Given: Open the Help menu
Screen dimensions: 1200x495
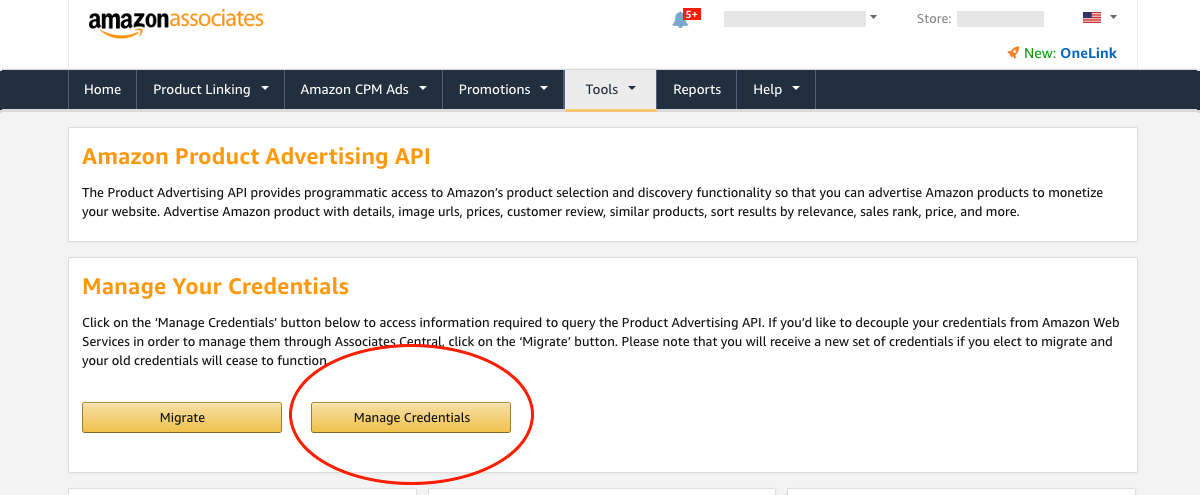Looking at the screenshot, I should [776, 89].
